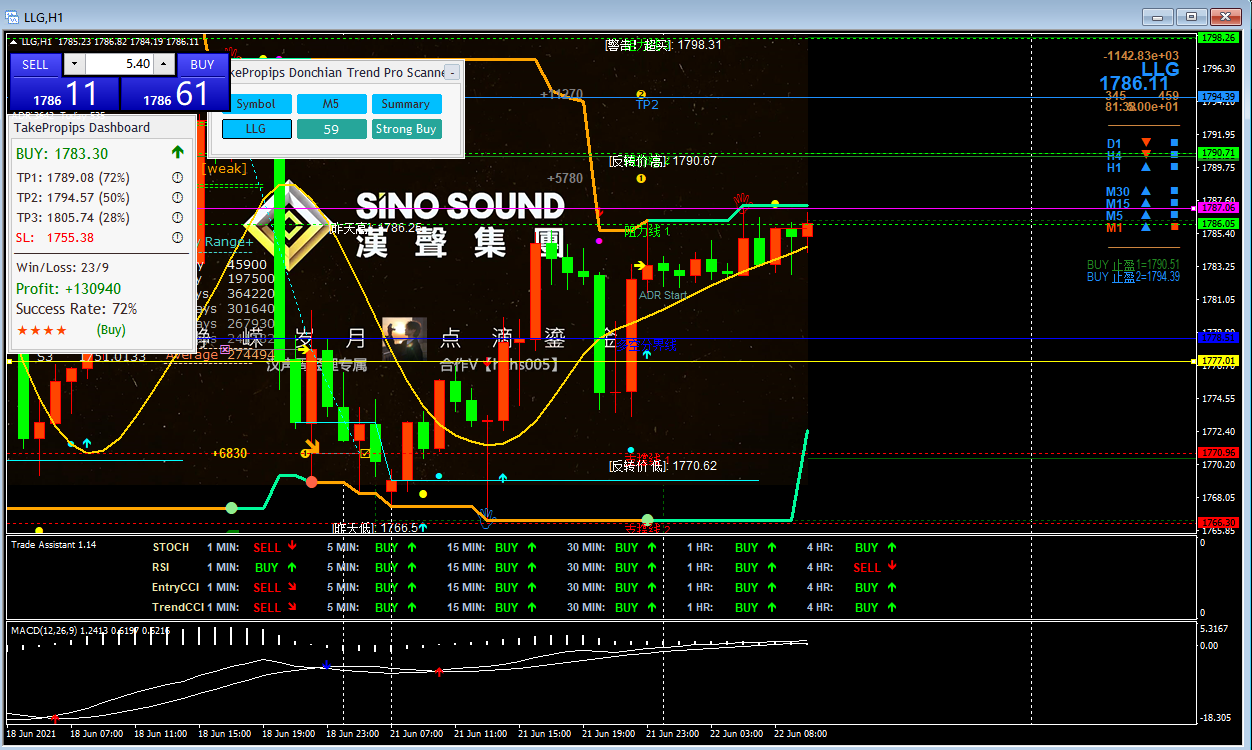Click the M30 timeframe label
Screen dimensions: 1252x750
coord(1117,192)
